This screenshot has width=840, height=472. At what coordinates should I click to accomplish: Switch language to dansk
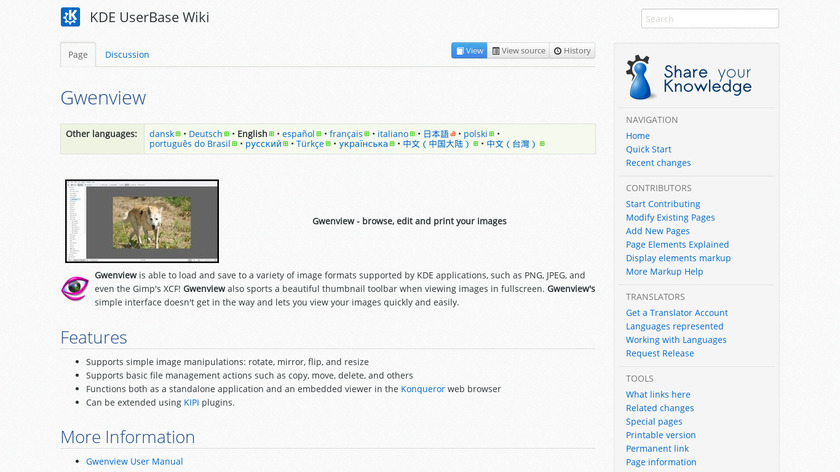pyautogui.click(x=162, y=134)
